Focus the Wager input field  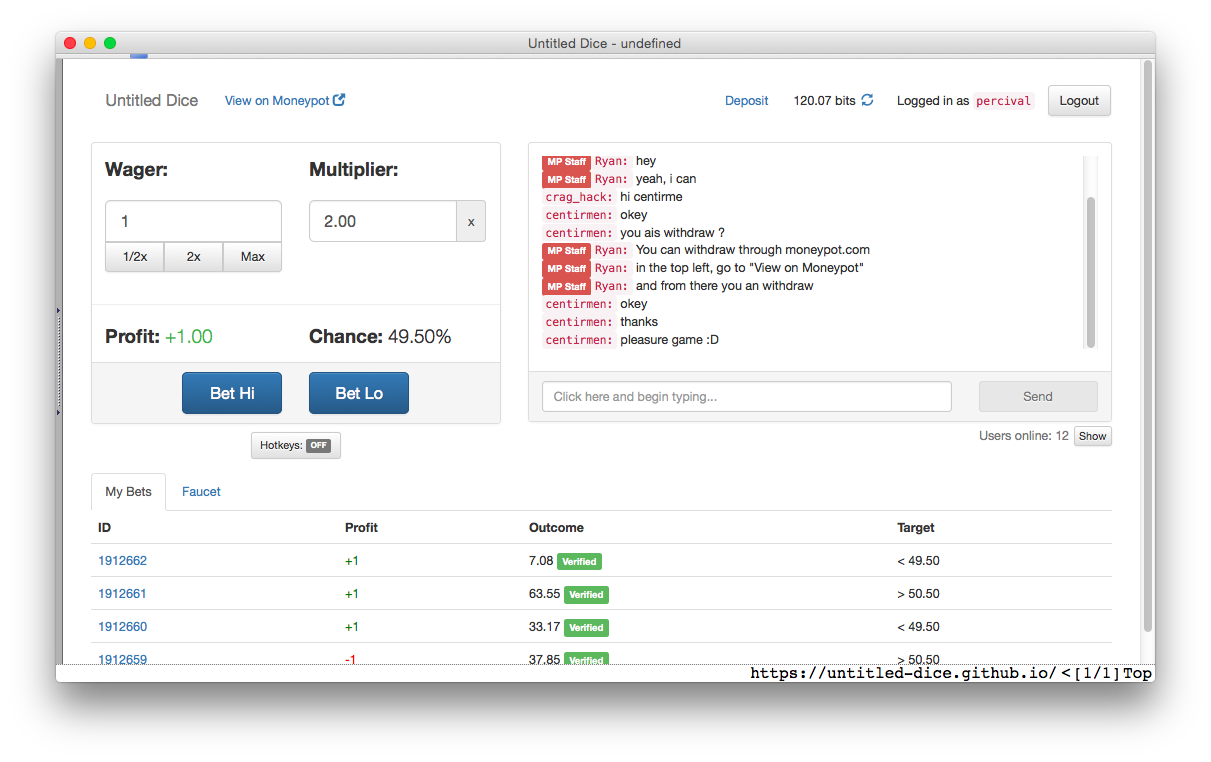tap(193, 221)
